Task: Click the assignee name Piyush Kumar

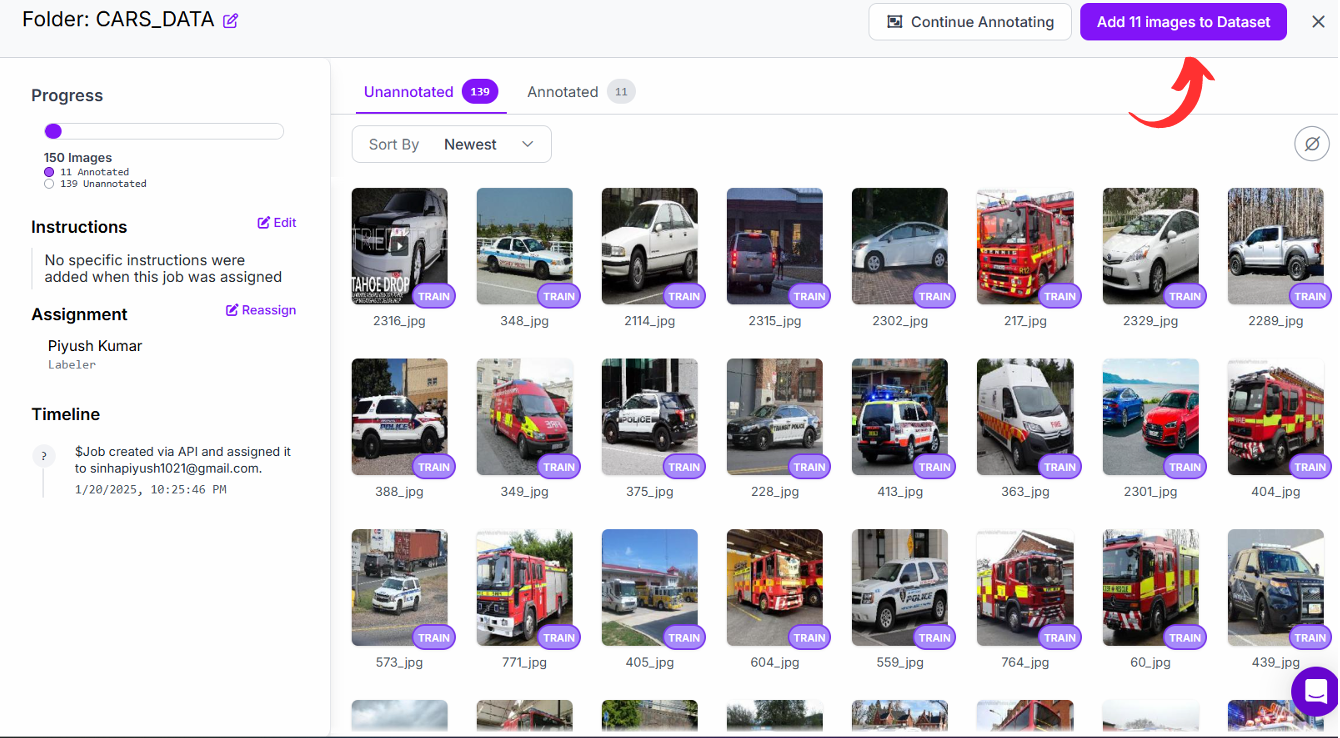Action: (x=95, y=346)
